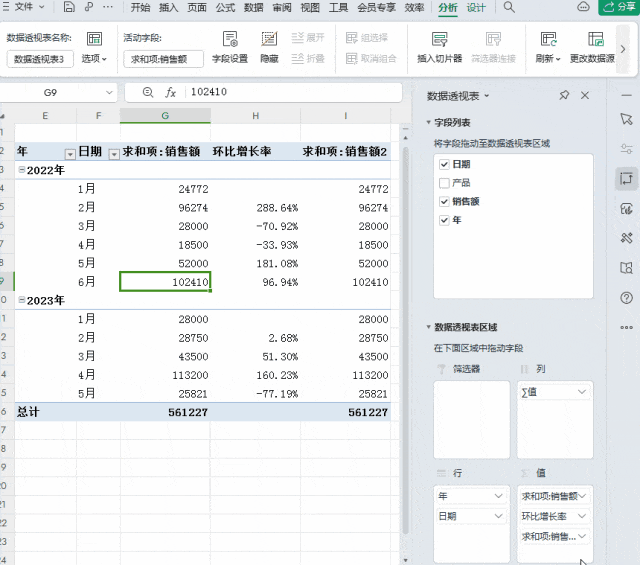Viewport: 640px width, 565px height.
Task: Click 更改数据源 change data source
Action: 592,48
